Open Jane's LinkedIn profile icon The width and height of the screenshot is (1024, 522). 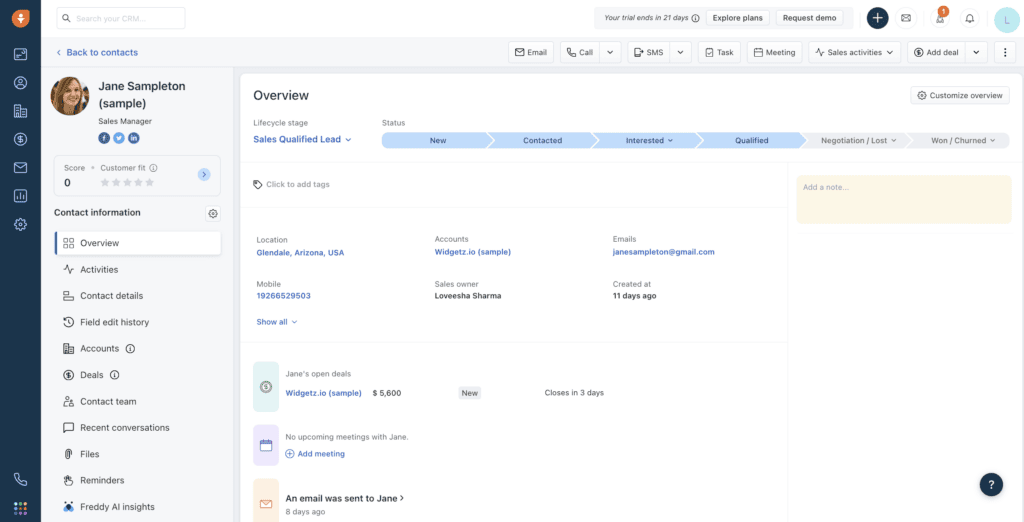point(134,138)
